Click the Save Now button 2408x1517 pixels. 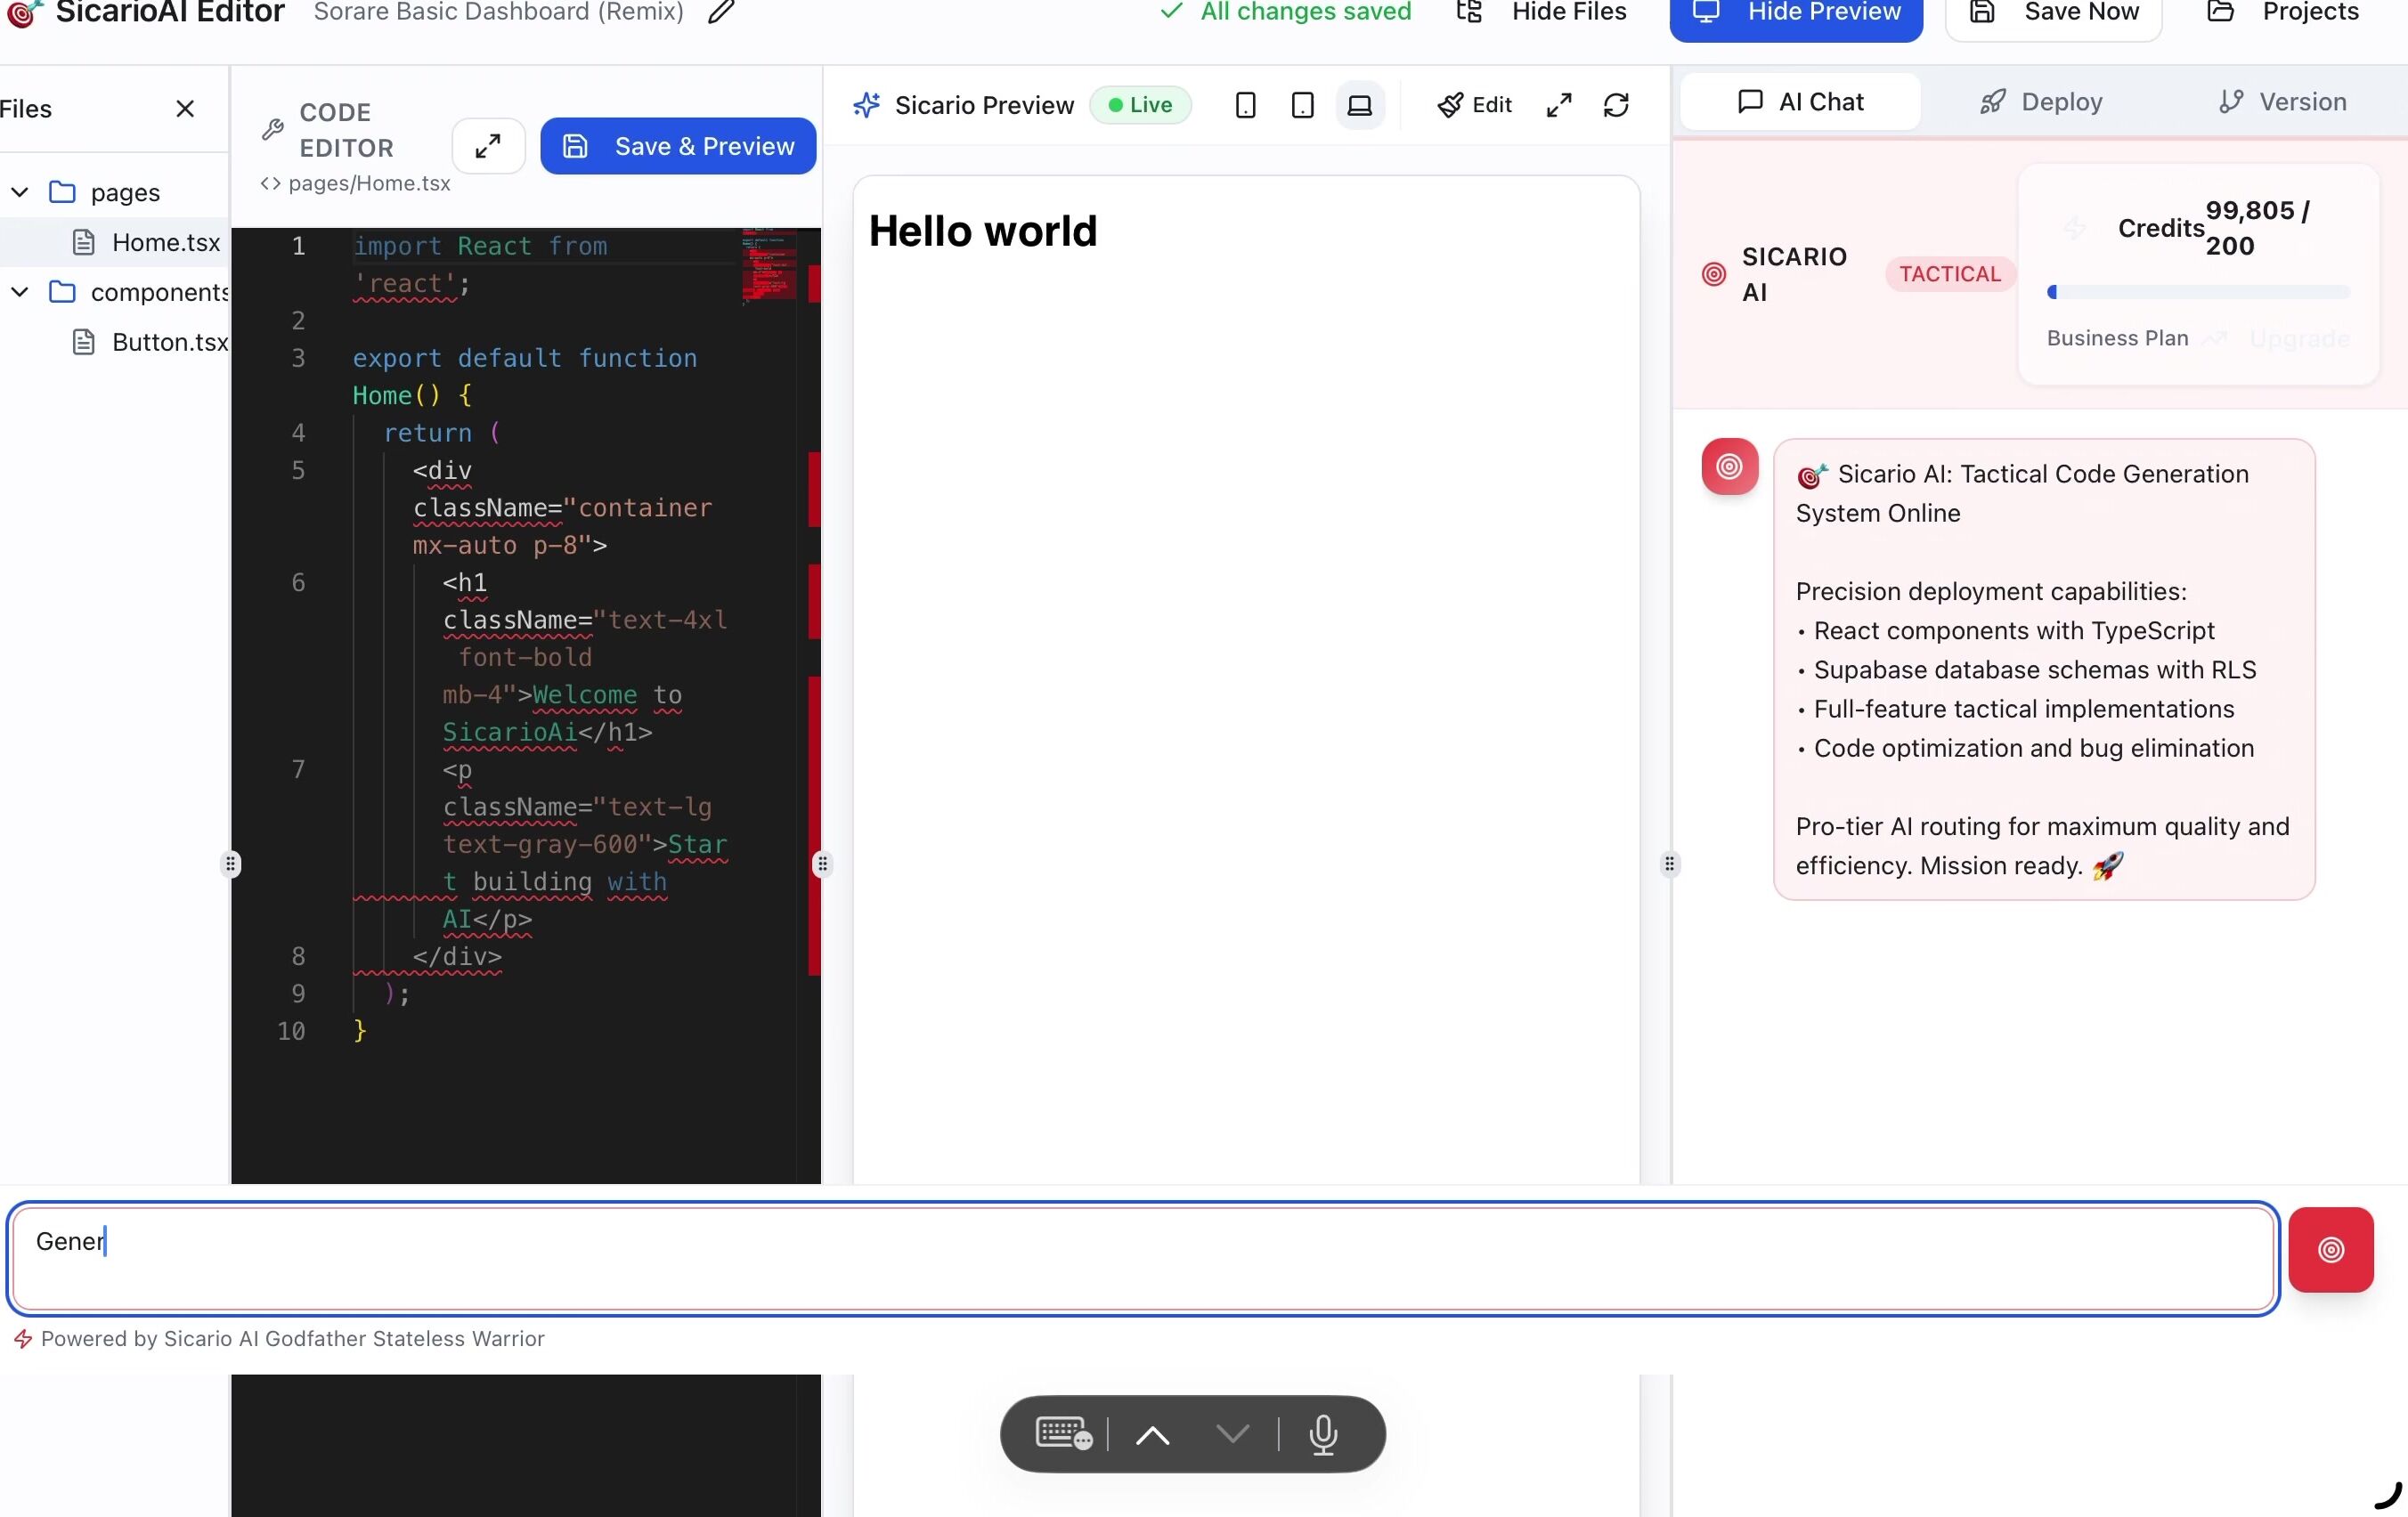tap(2053, 14)
